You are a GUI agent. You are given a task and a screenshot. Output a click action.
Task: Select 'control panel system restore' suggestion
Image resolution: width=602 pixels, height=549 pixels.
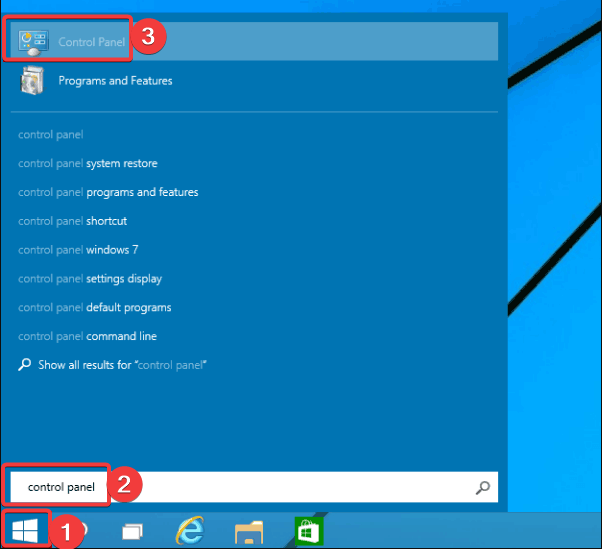coord(88,164)
